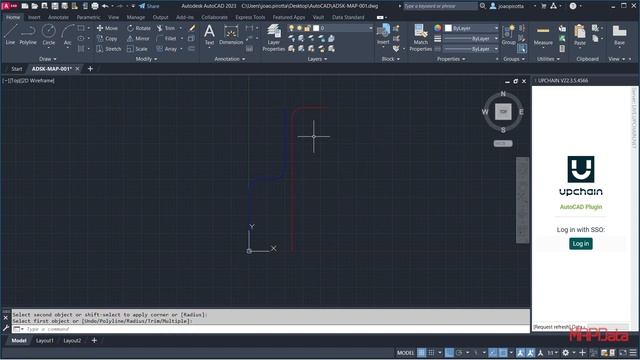The width and height of the screenshot is (640, 360).
Task: Expand the Layers panel
Action: pyautogui.click(x=317, y=59)
